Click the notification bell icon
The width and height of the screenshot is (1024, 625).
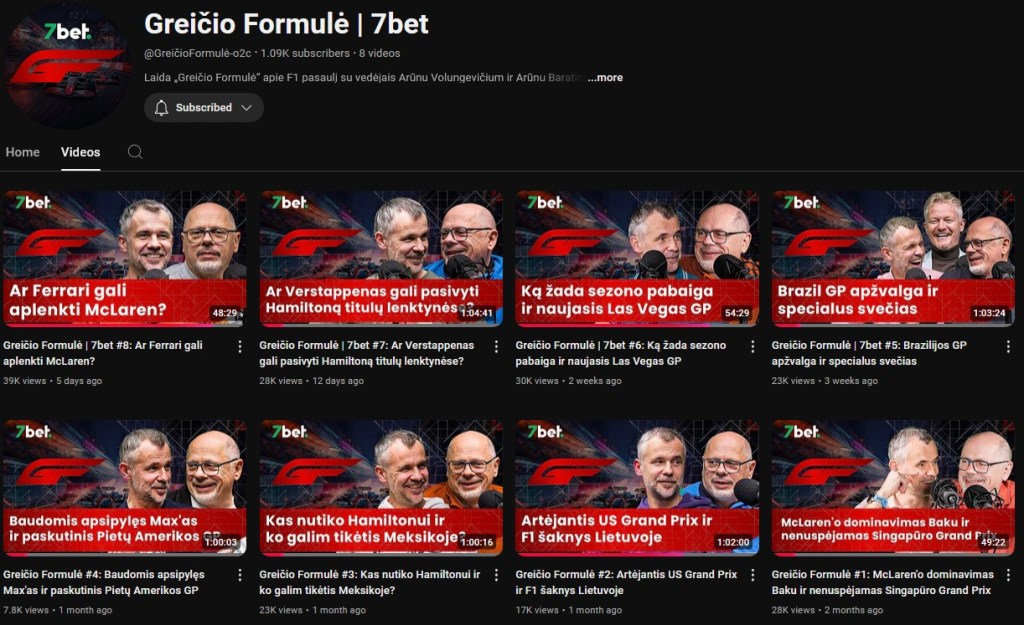[x=161, y=108]
